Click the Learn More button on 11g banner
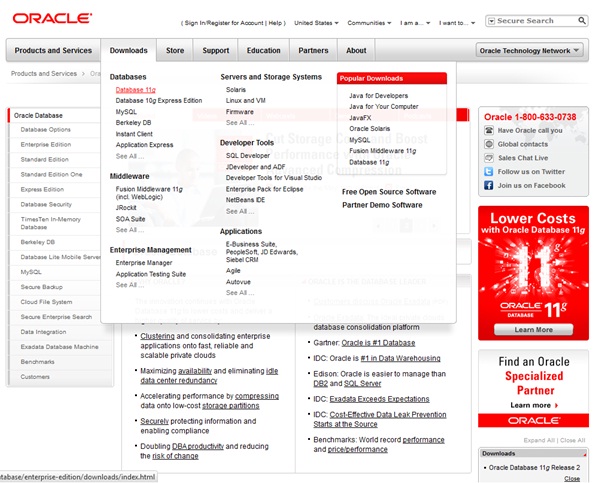Image resolution: width=602 pixels, height=483 pixels. pyautogui.click(x=533, y=329)
